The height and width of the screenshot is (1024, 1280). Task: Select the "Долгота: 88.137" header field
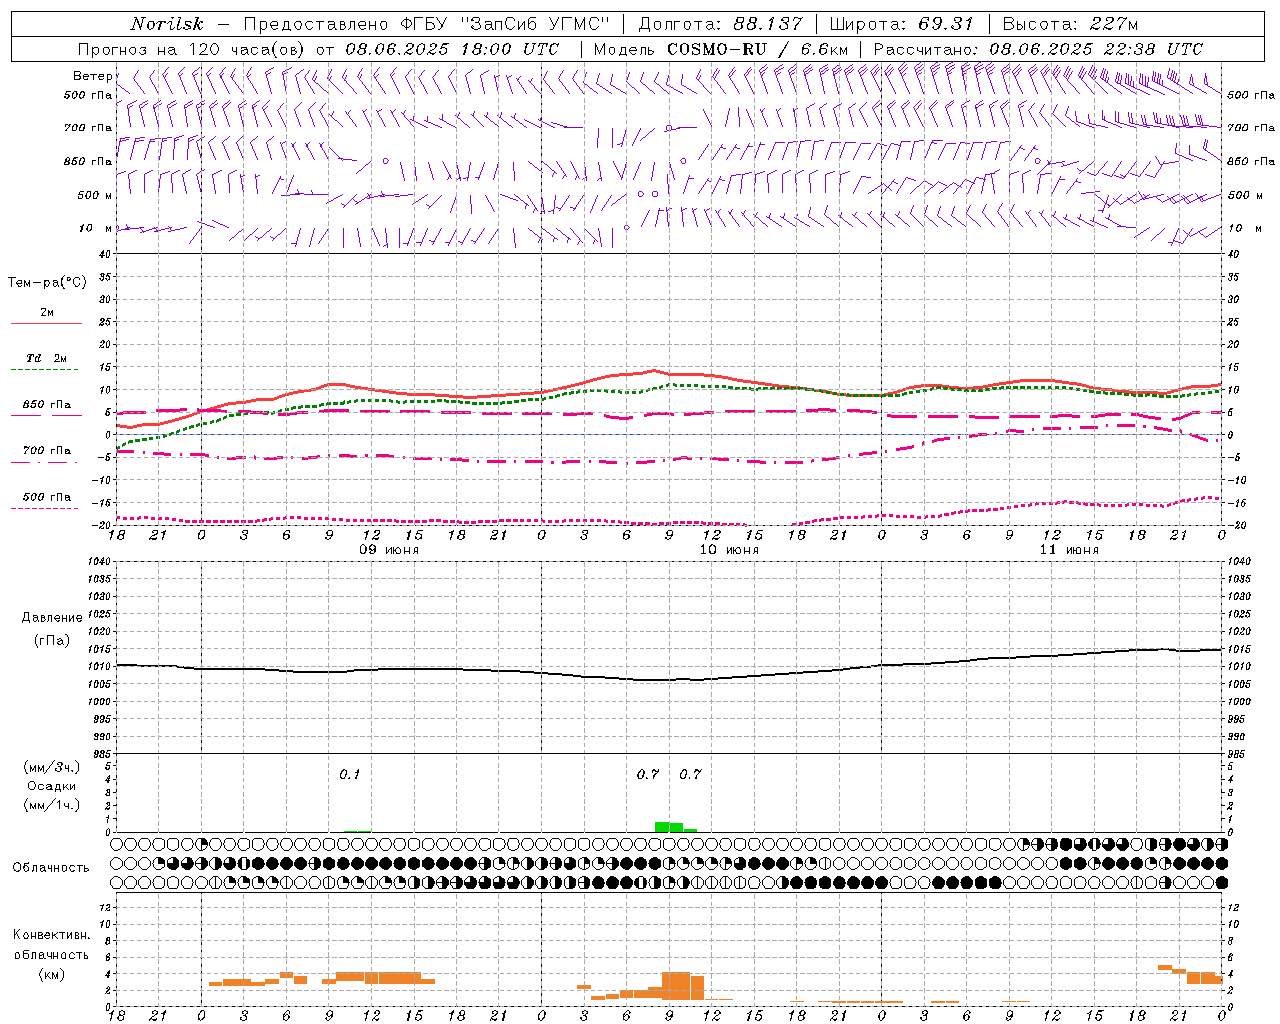coord(720,24)
